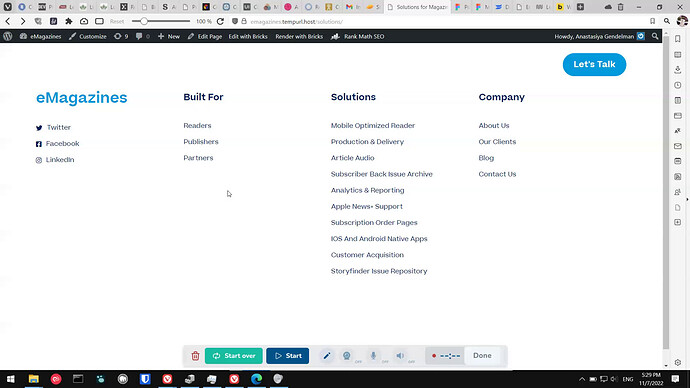This screenshot has height=388, width=690.
Task: Open Howdy, Anastasiya Gendelman account menu
Action: [599, 37]
